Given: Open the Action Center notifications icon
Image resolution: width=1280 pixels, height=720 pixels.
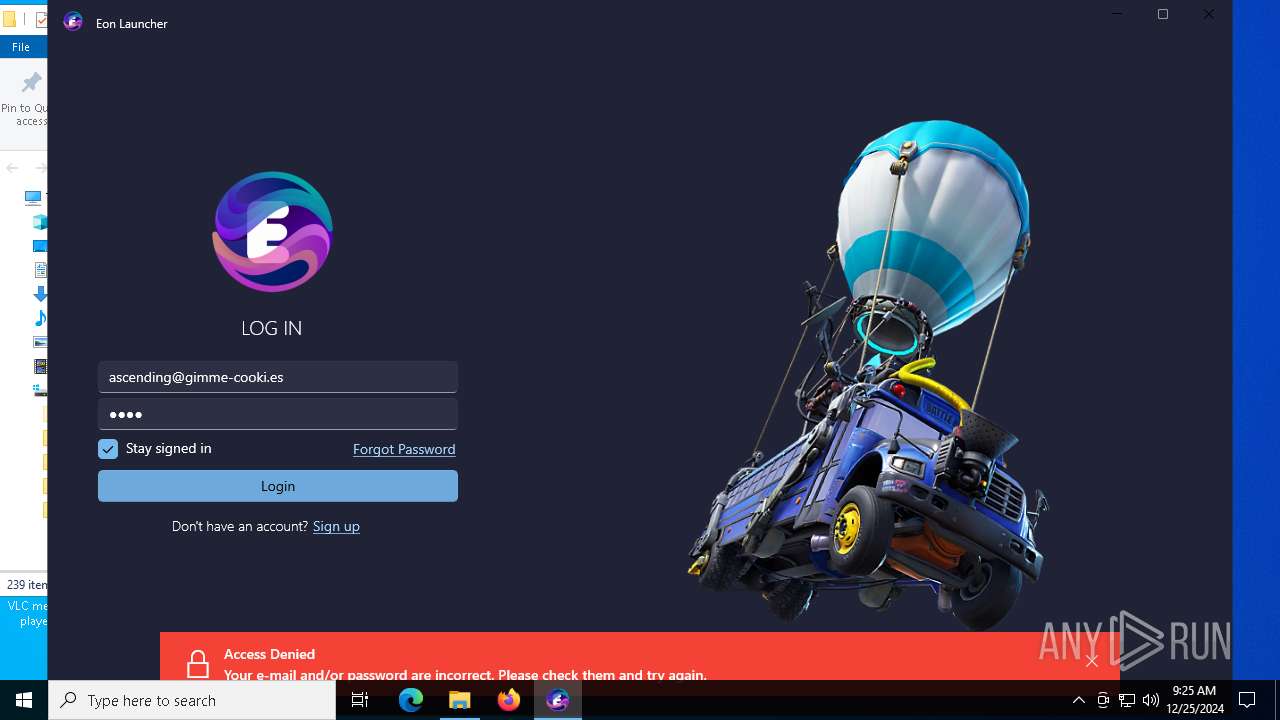Looking at the screenshot, I should (1247, 700).
